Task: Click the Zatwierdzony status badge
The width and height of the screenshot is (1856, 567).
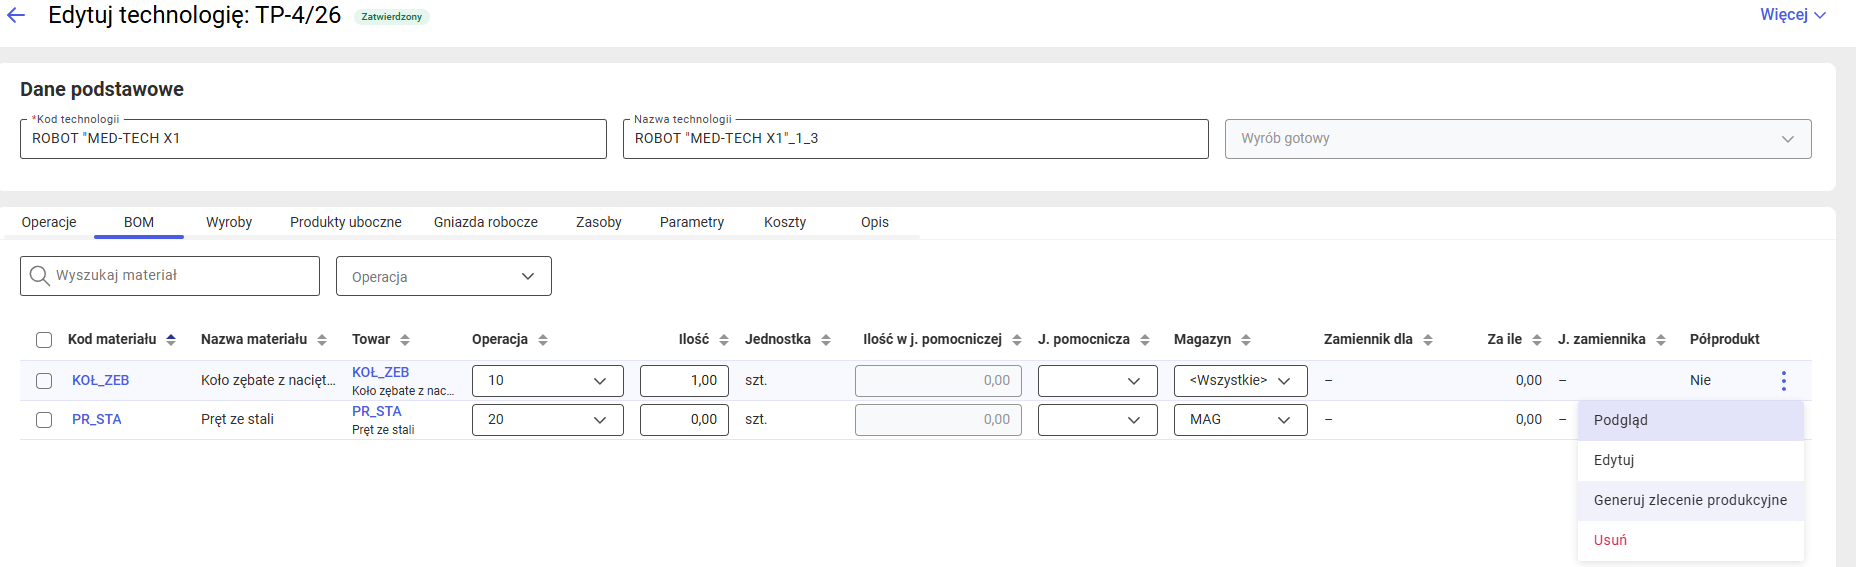Action: pyautogui.click(x=392, y=17)
